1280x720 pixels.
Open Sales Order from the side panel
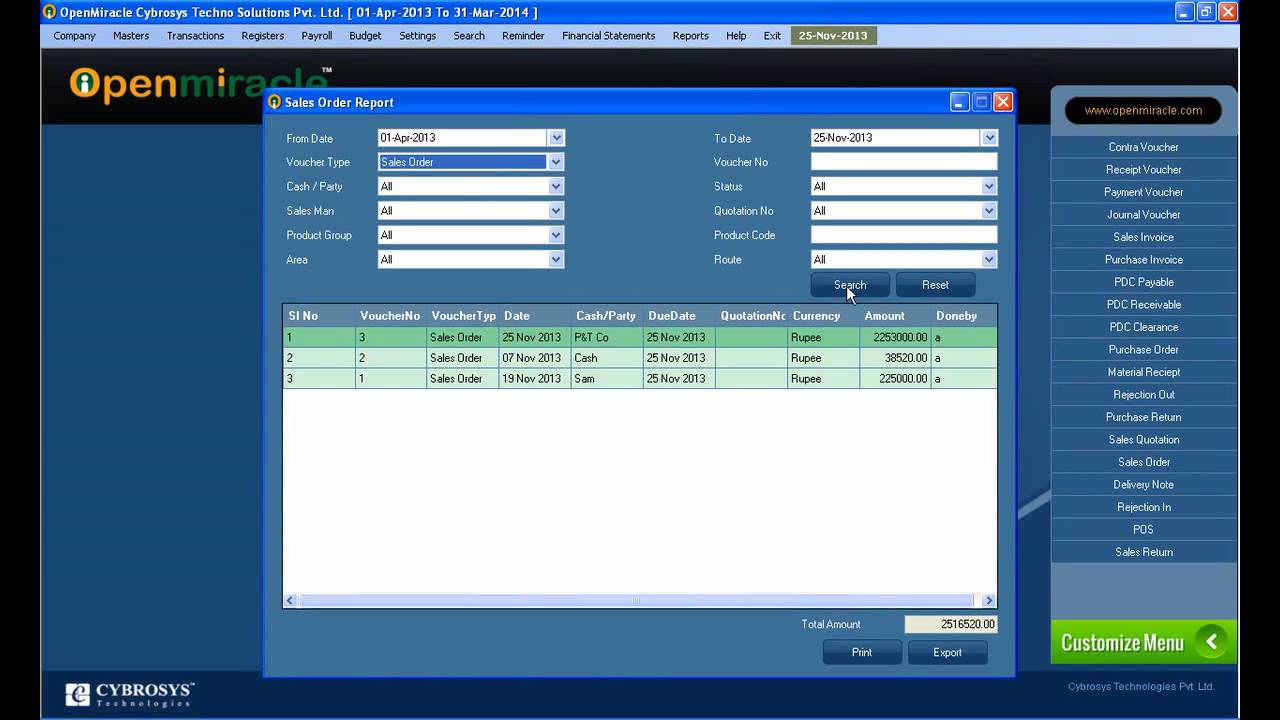coord(1143,462)
